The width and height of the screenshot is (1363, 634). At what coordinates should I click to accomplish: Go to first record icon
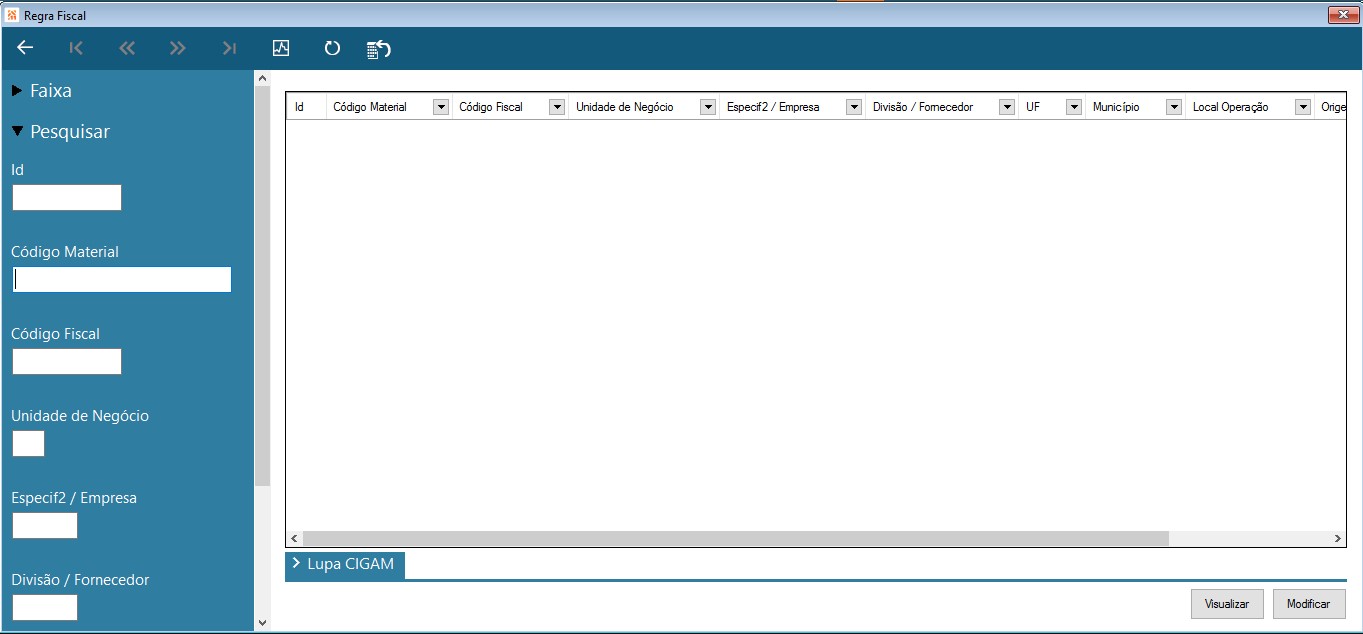[76, 48]
